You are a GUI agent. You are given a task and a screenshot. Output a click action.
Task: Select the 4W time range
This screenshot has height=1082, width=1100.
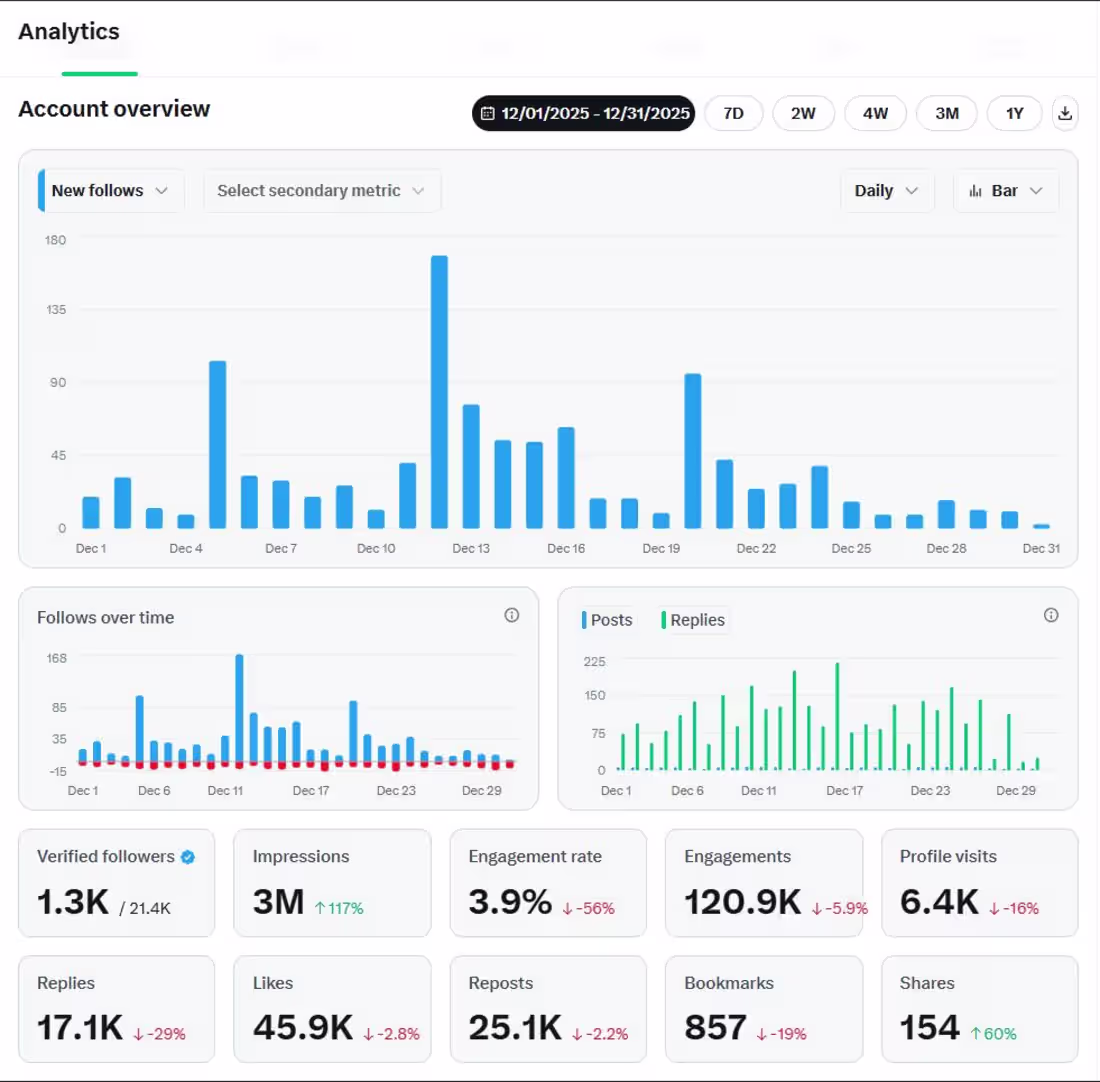pos(876,113)
